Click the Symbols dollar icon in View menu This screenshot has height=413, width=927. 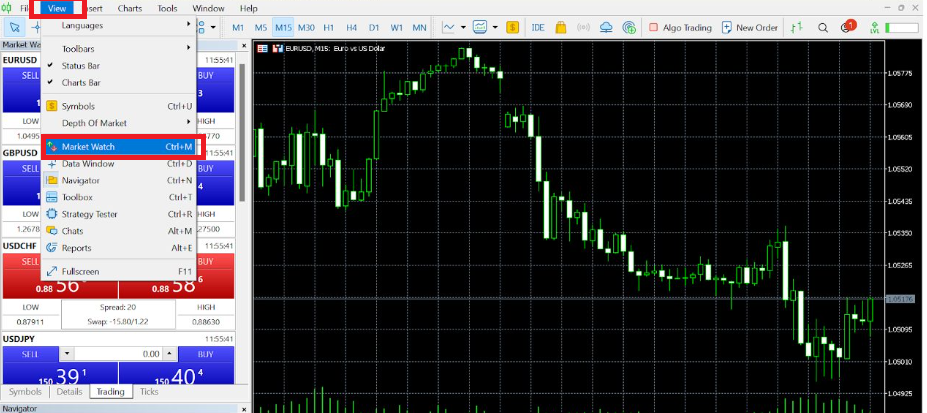pyautogui.click(x=51, y=106)
